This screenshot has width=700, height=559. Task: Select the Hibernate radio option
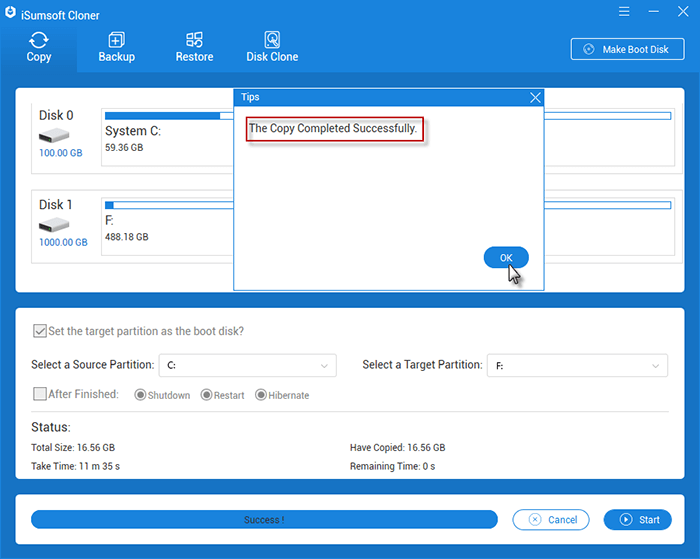(x=261, y=395)
